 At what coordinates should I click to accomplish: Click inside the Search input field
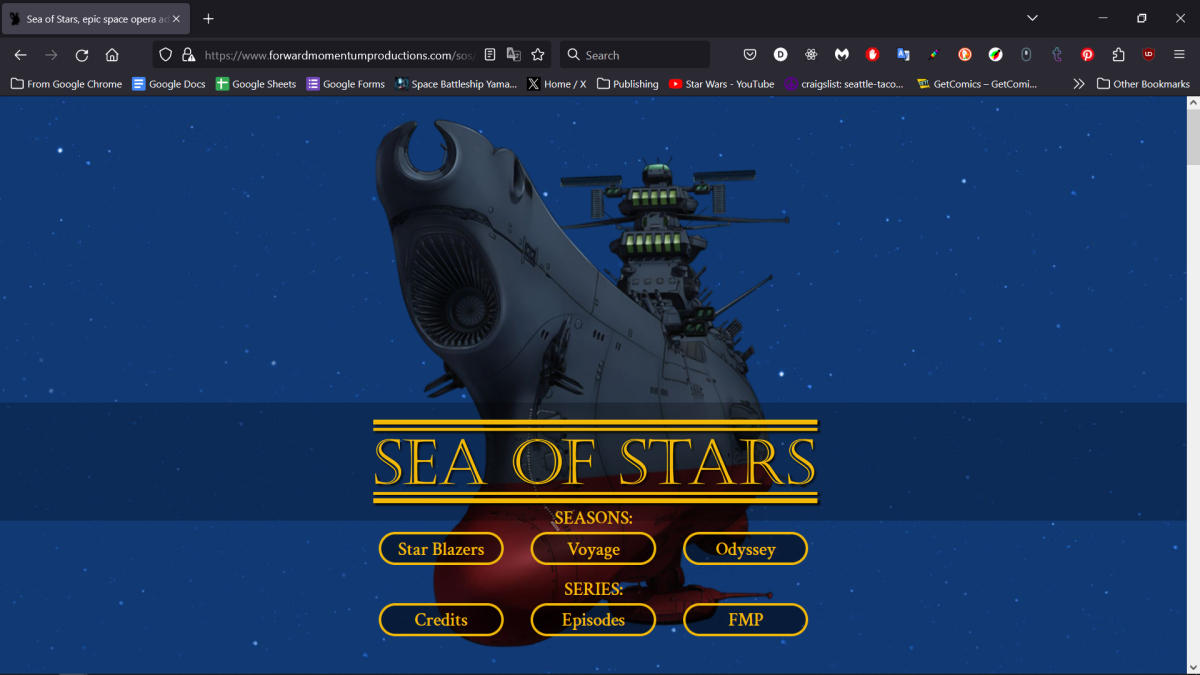640,55
